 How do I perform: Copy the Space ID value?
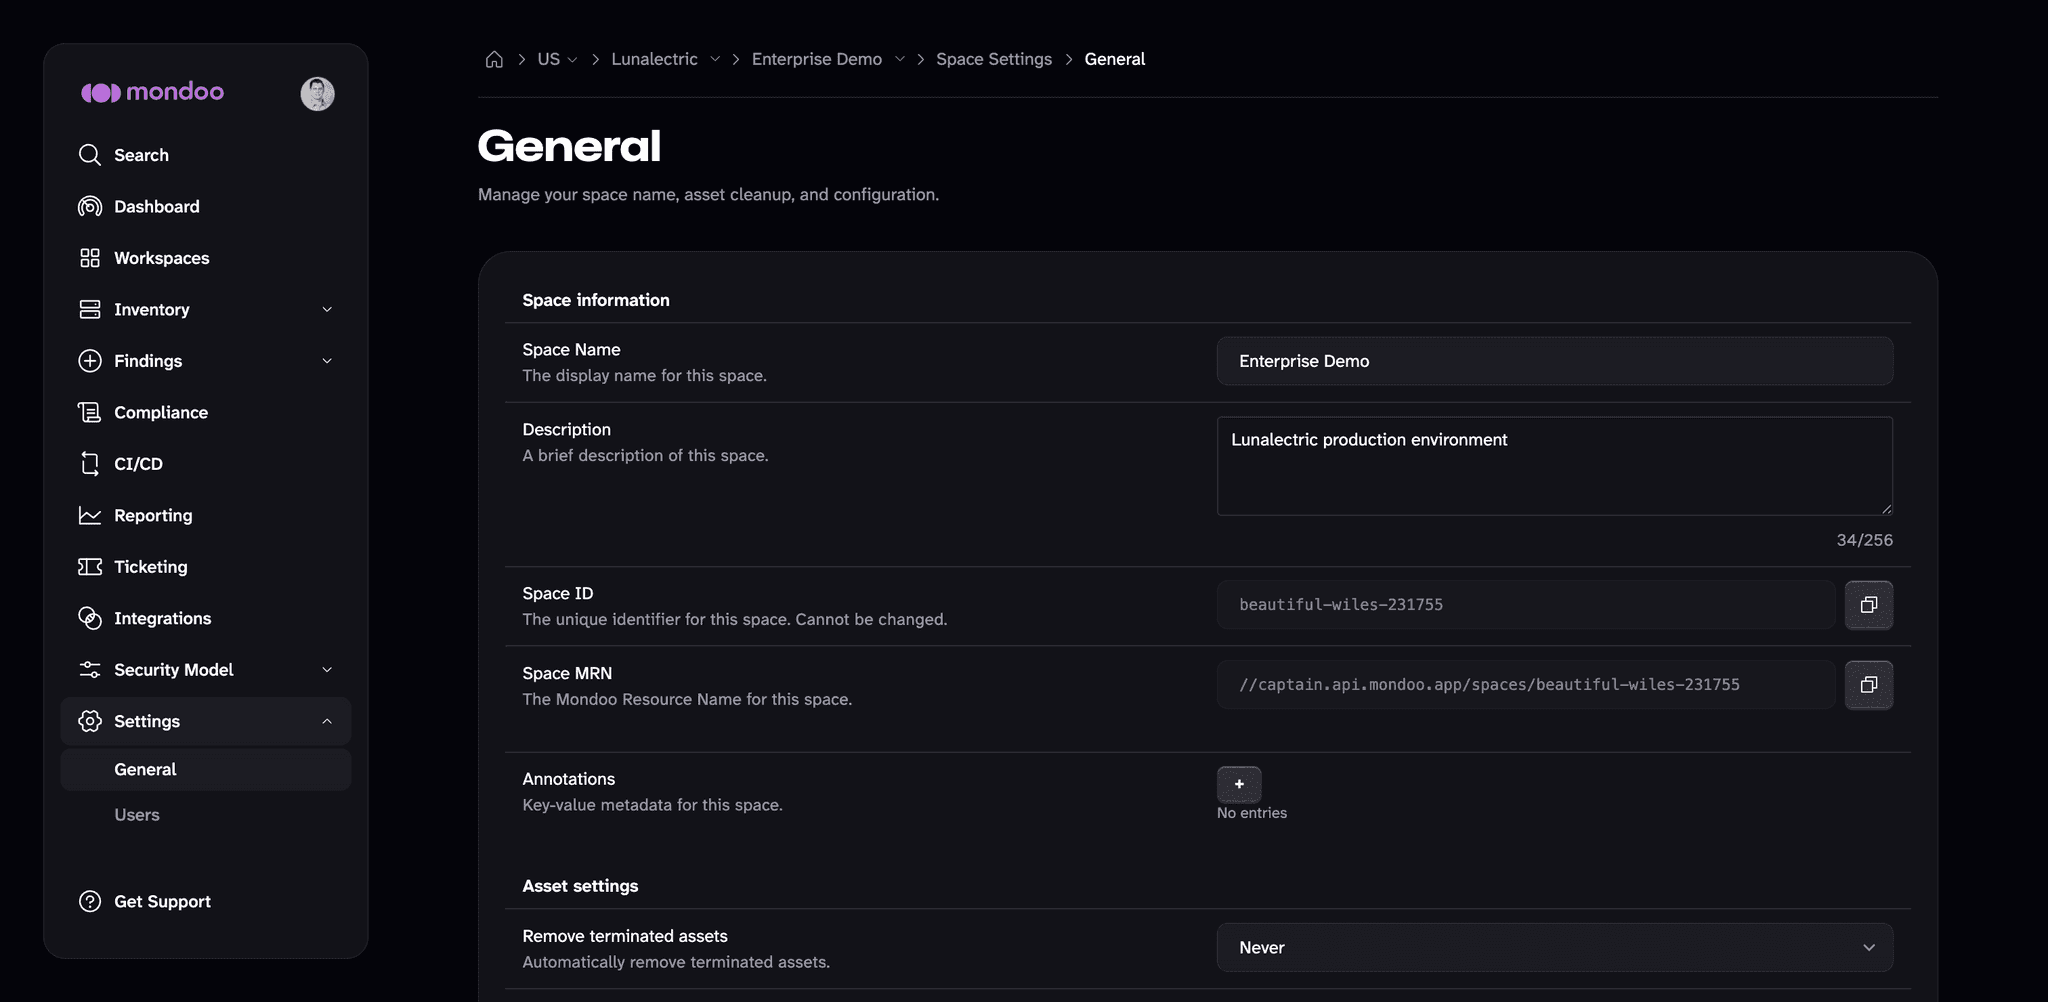pos(1869,605)
